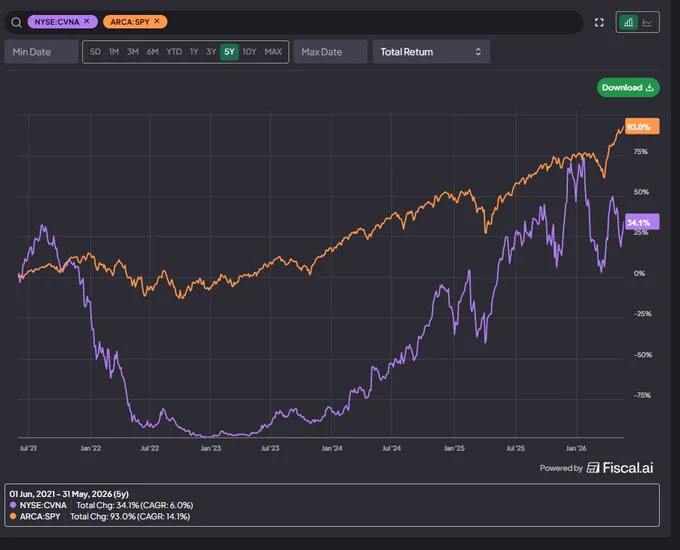Select the 3M time range
The width and height of the screenshot is (680, 550).
tap(133, 52)
